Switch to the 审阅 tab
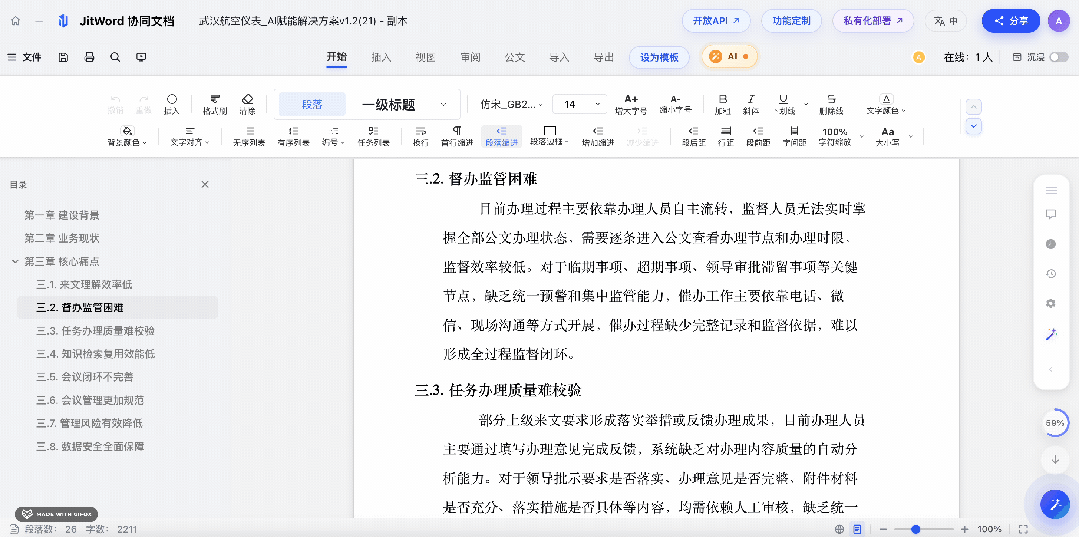This screenshot has height=537, width=1079. pyautogui.click(x=470, y=57)
